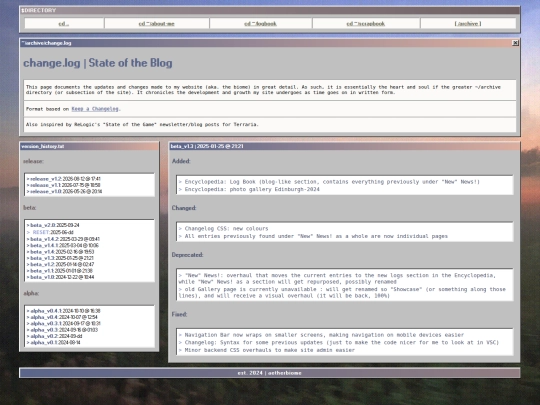Screen dimensions: 540x405
Task: Click the "est. 2024 | aetherbiome" footer
Action: 270,373
